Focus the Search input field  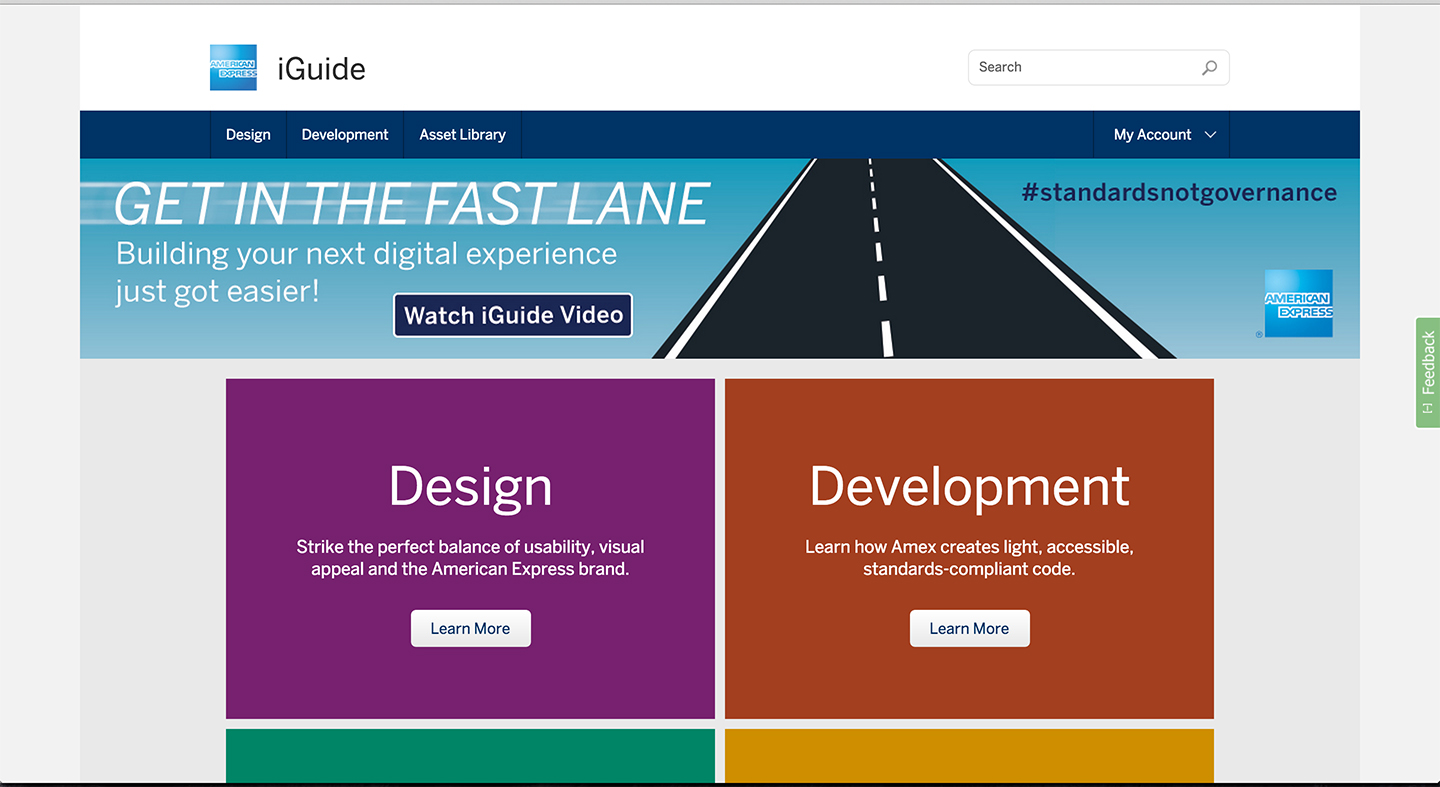1098,67
